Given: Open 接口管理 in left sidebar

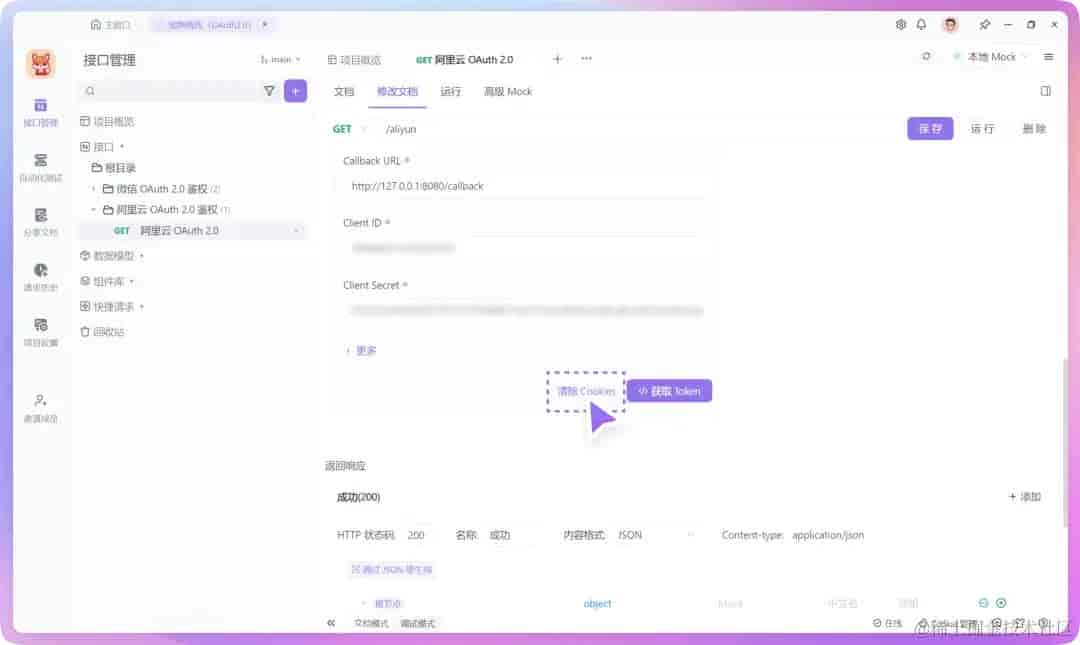Looking at the screenshot, I should tap(41, 112).
